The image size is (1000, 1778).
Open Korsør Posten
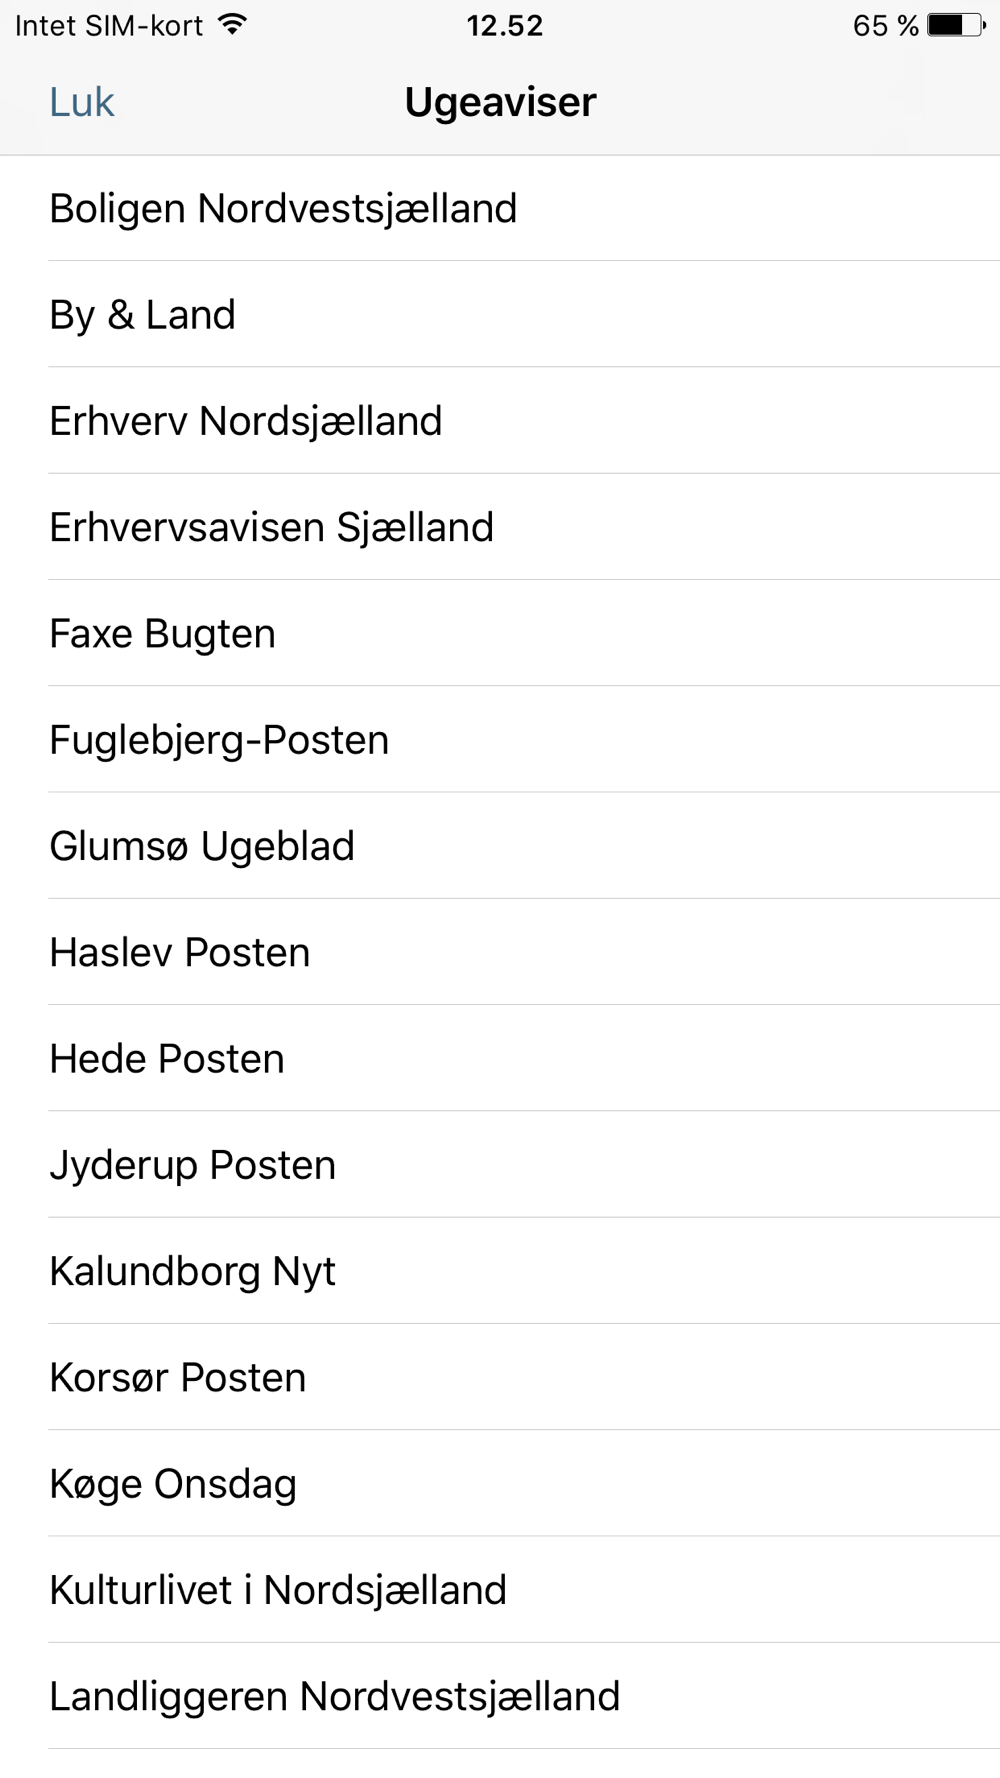(178, 1378)
